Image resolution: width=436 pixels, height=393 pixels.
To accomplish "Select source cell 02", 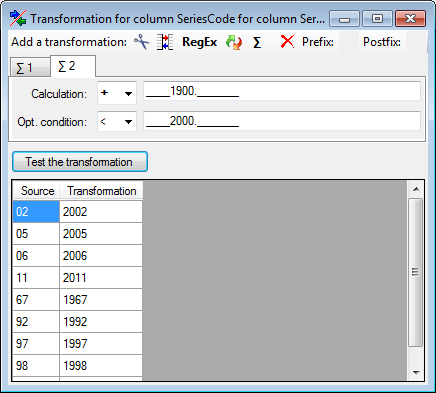I will click(36, 212).
